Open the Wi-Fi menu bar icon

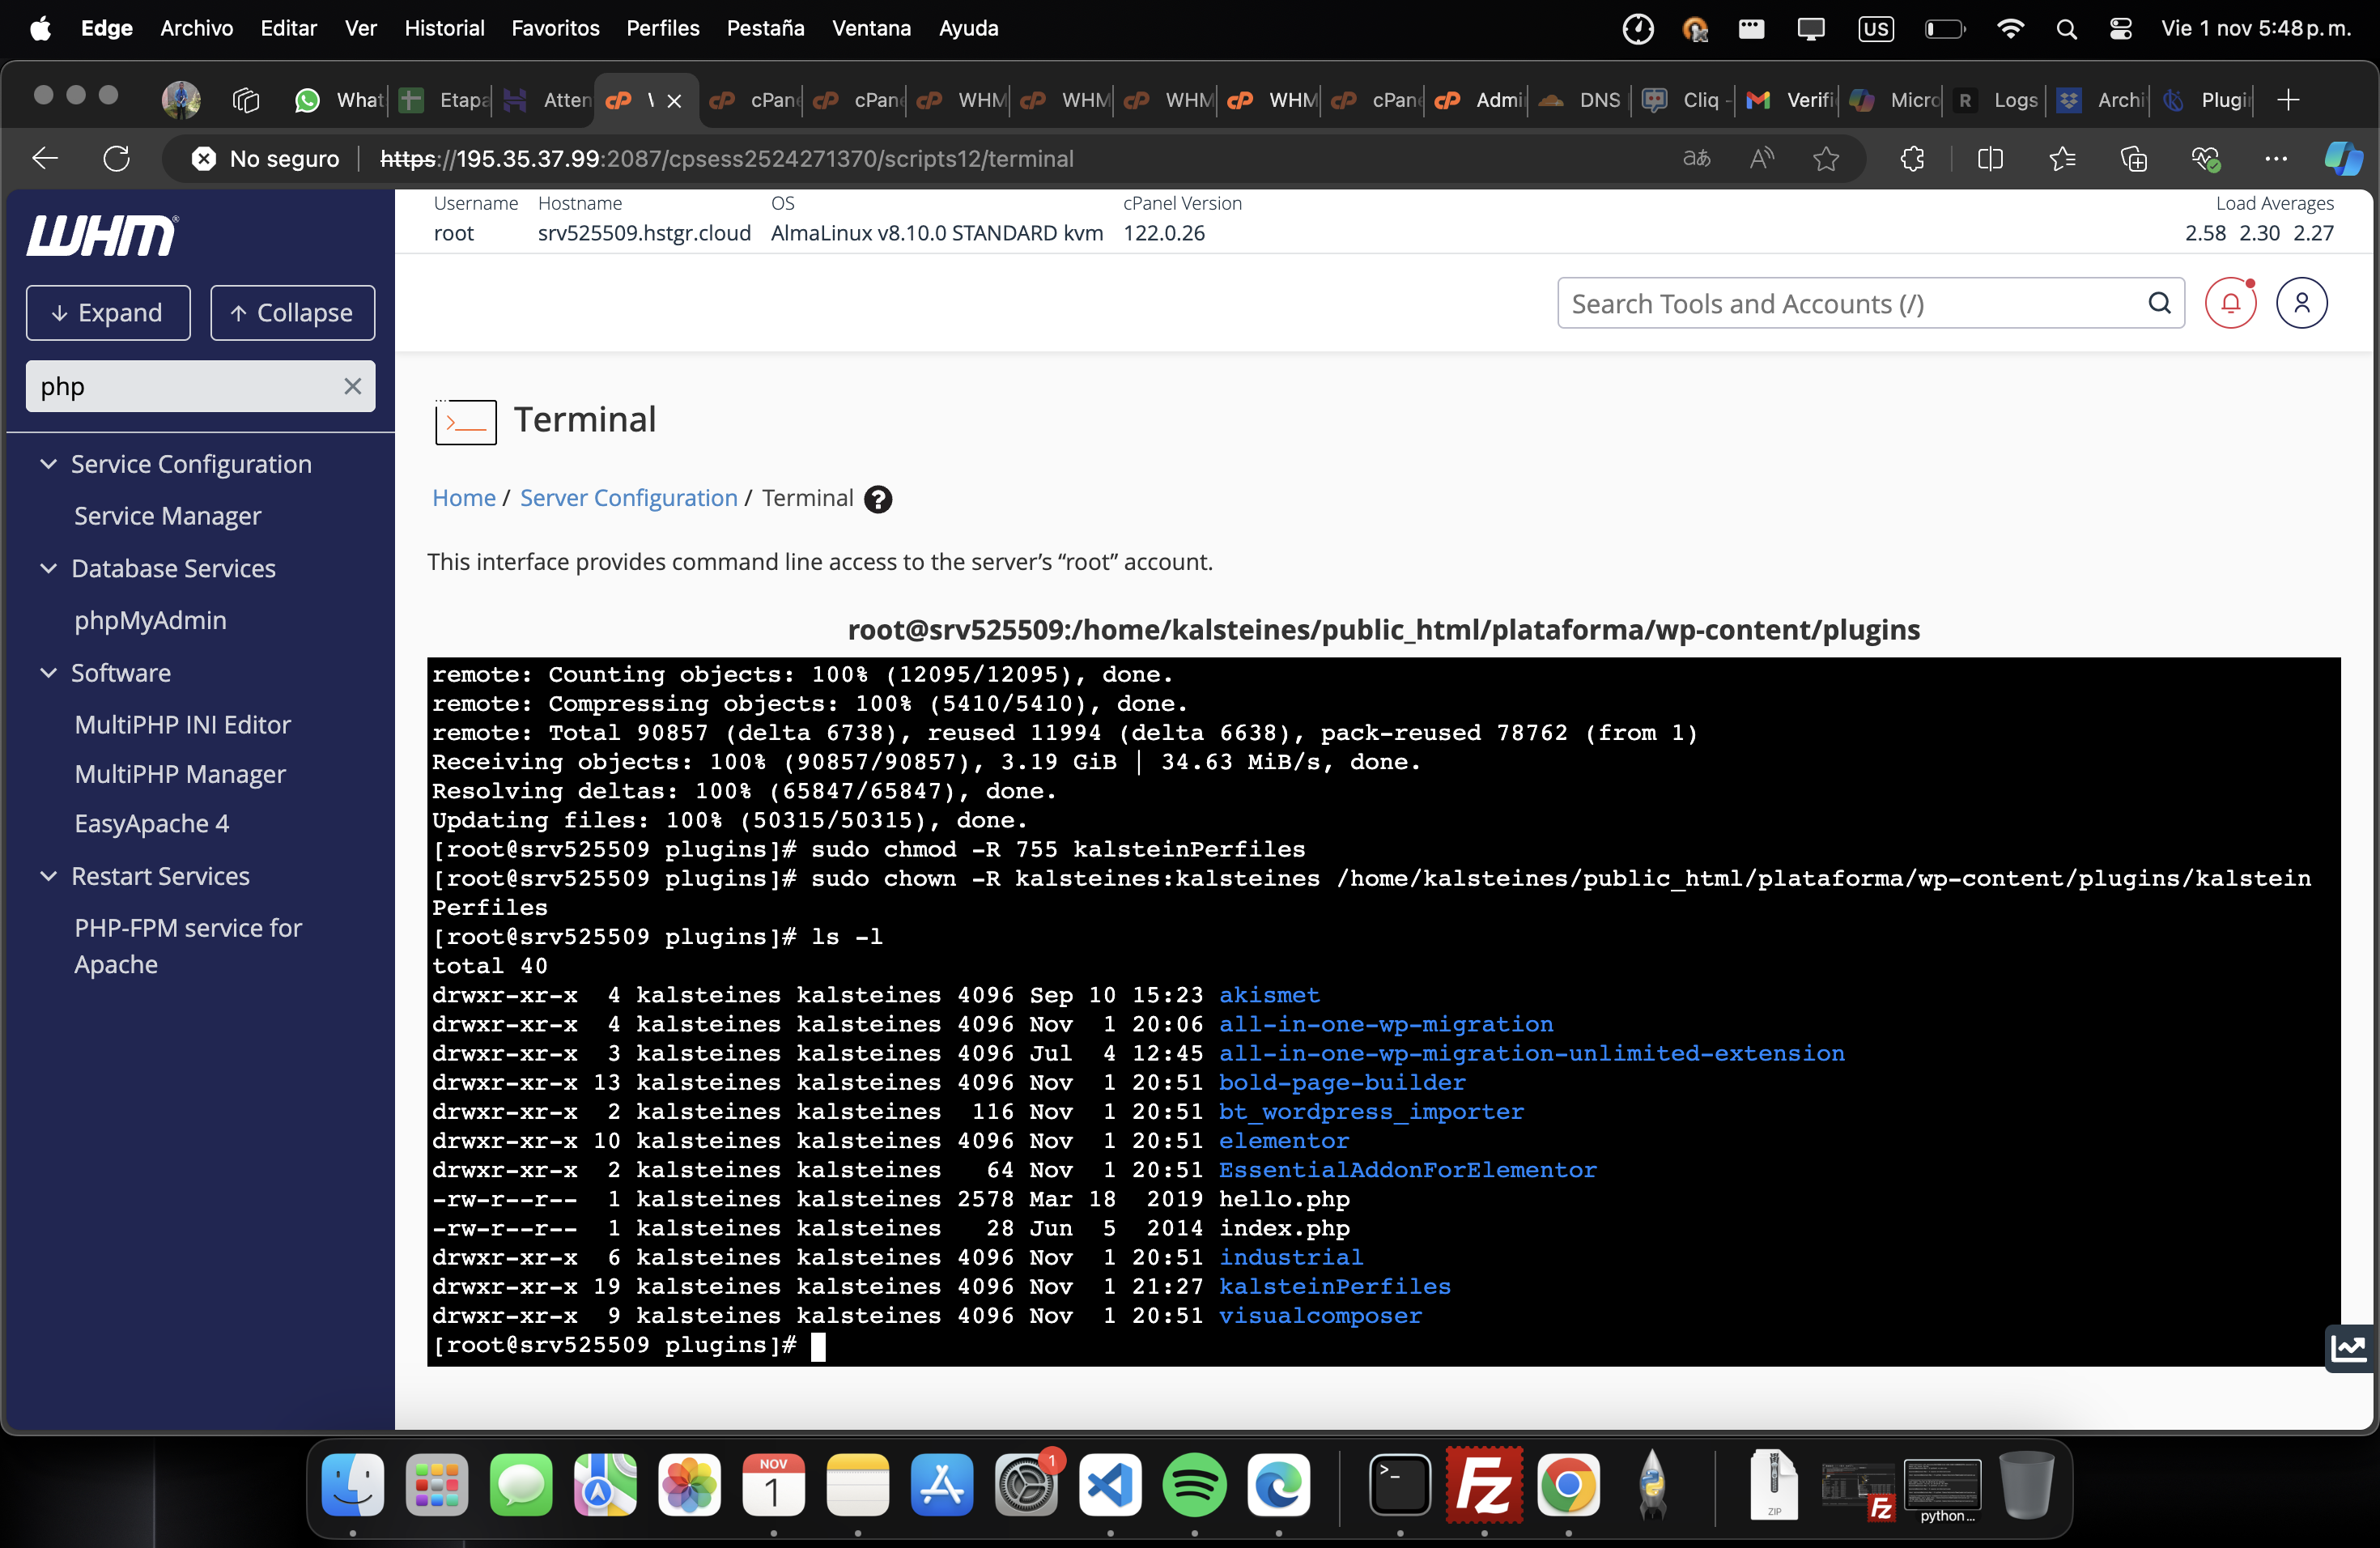click(x=2010, y=28)
